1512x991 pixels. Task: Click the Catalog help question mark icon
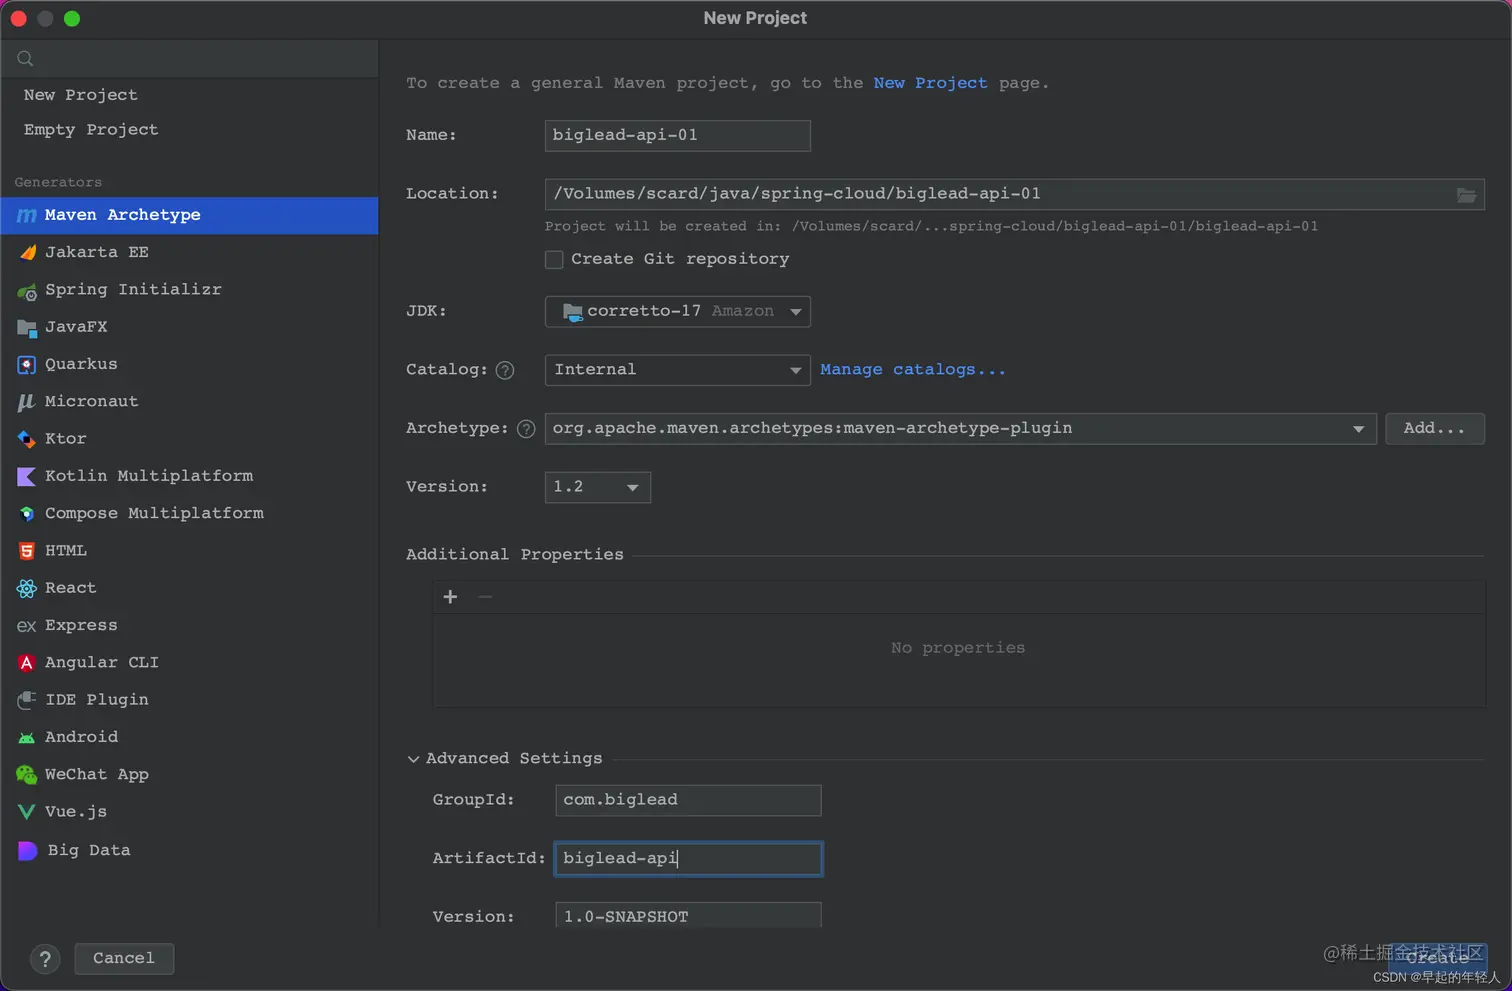(505, 371)
